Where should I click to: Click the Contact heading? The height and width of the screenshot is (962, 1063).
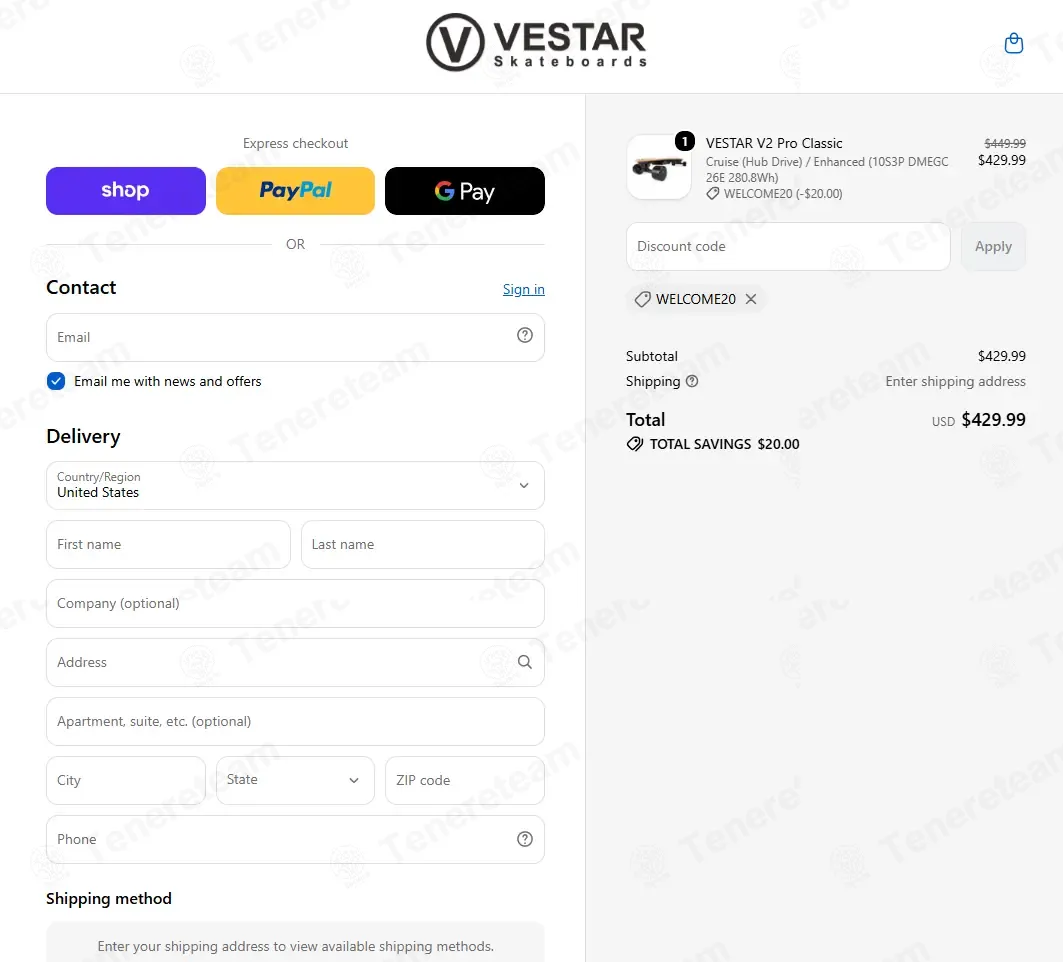click(81, 287)
